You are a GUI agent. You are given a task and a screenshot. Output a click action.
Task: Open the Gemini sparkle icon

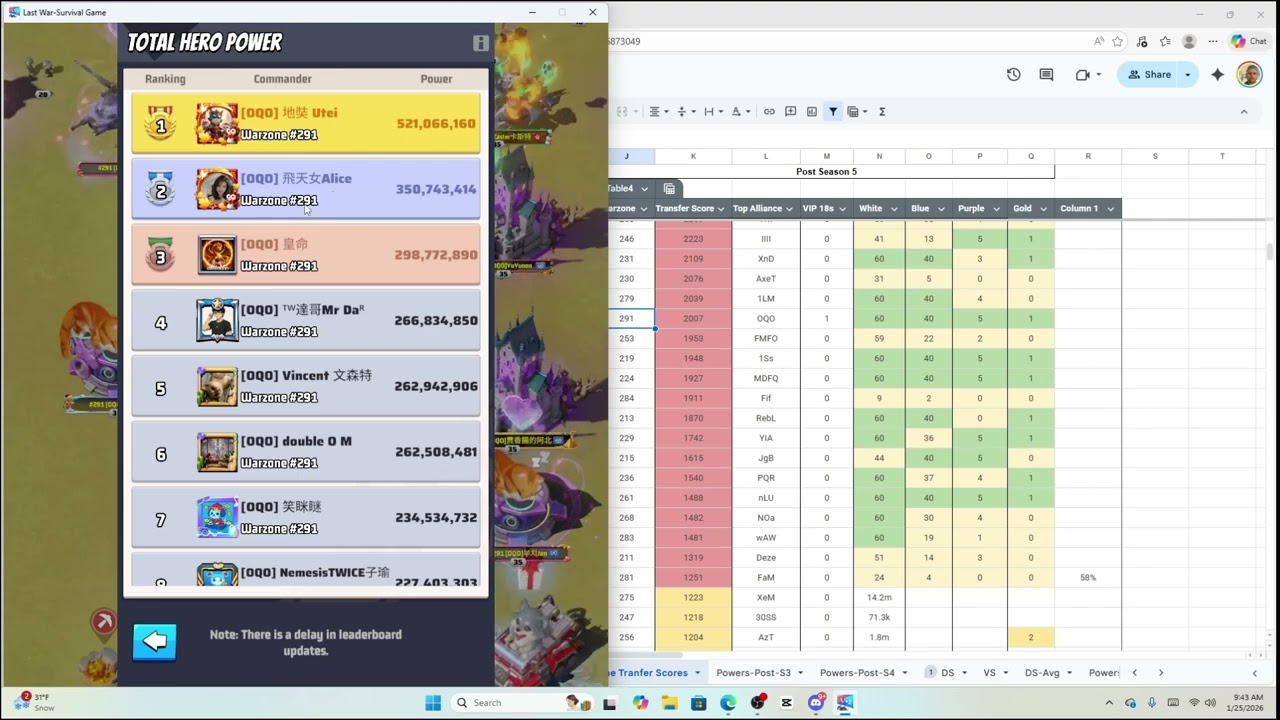click(1217, 75)
